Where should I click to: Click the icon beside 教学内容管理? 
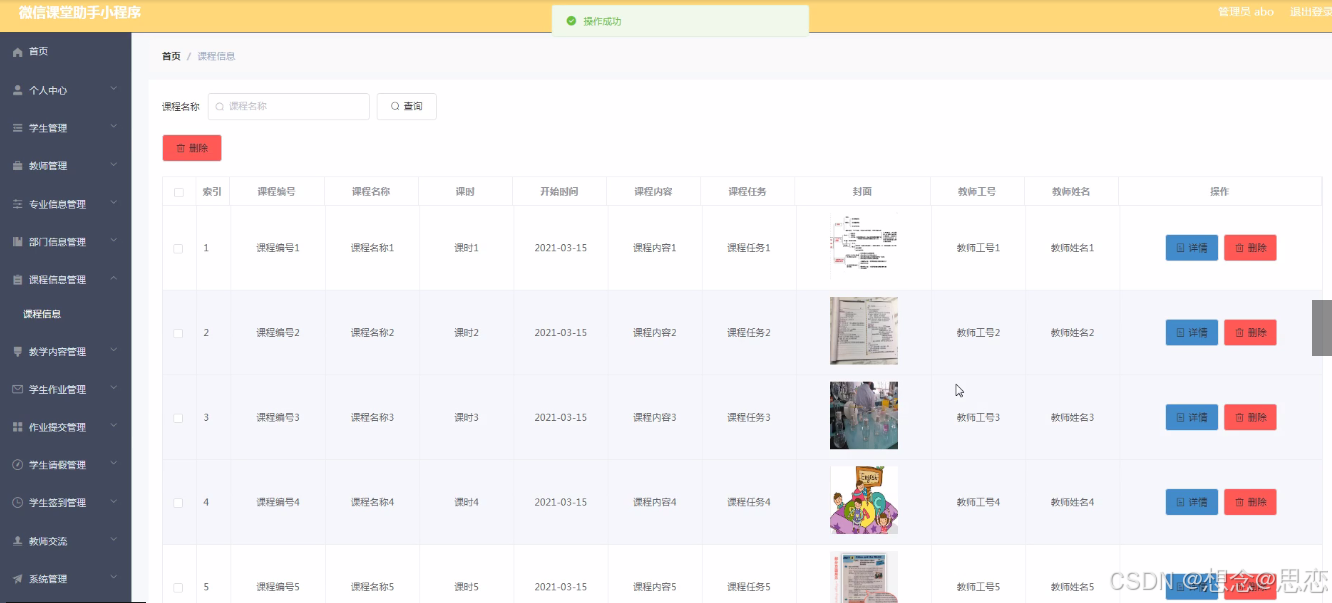[x=17, y=352]
